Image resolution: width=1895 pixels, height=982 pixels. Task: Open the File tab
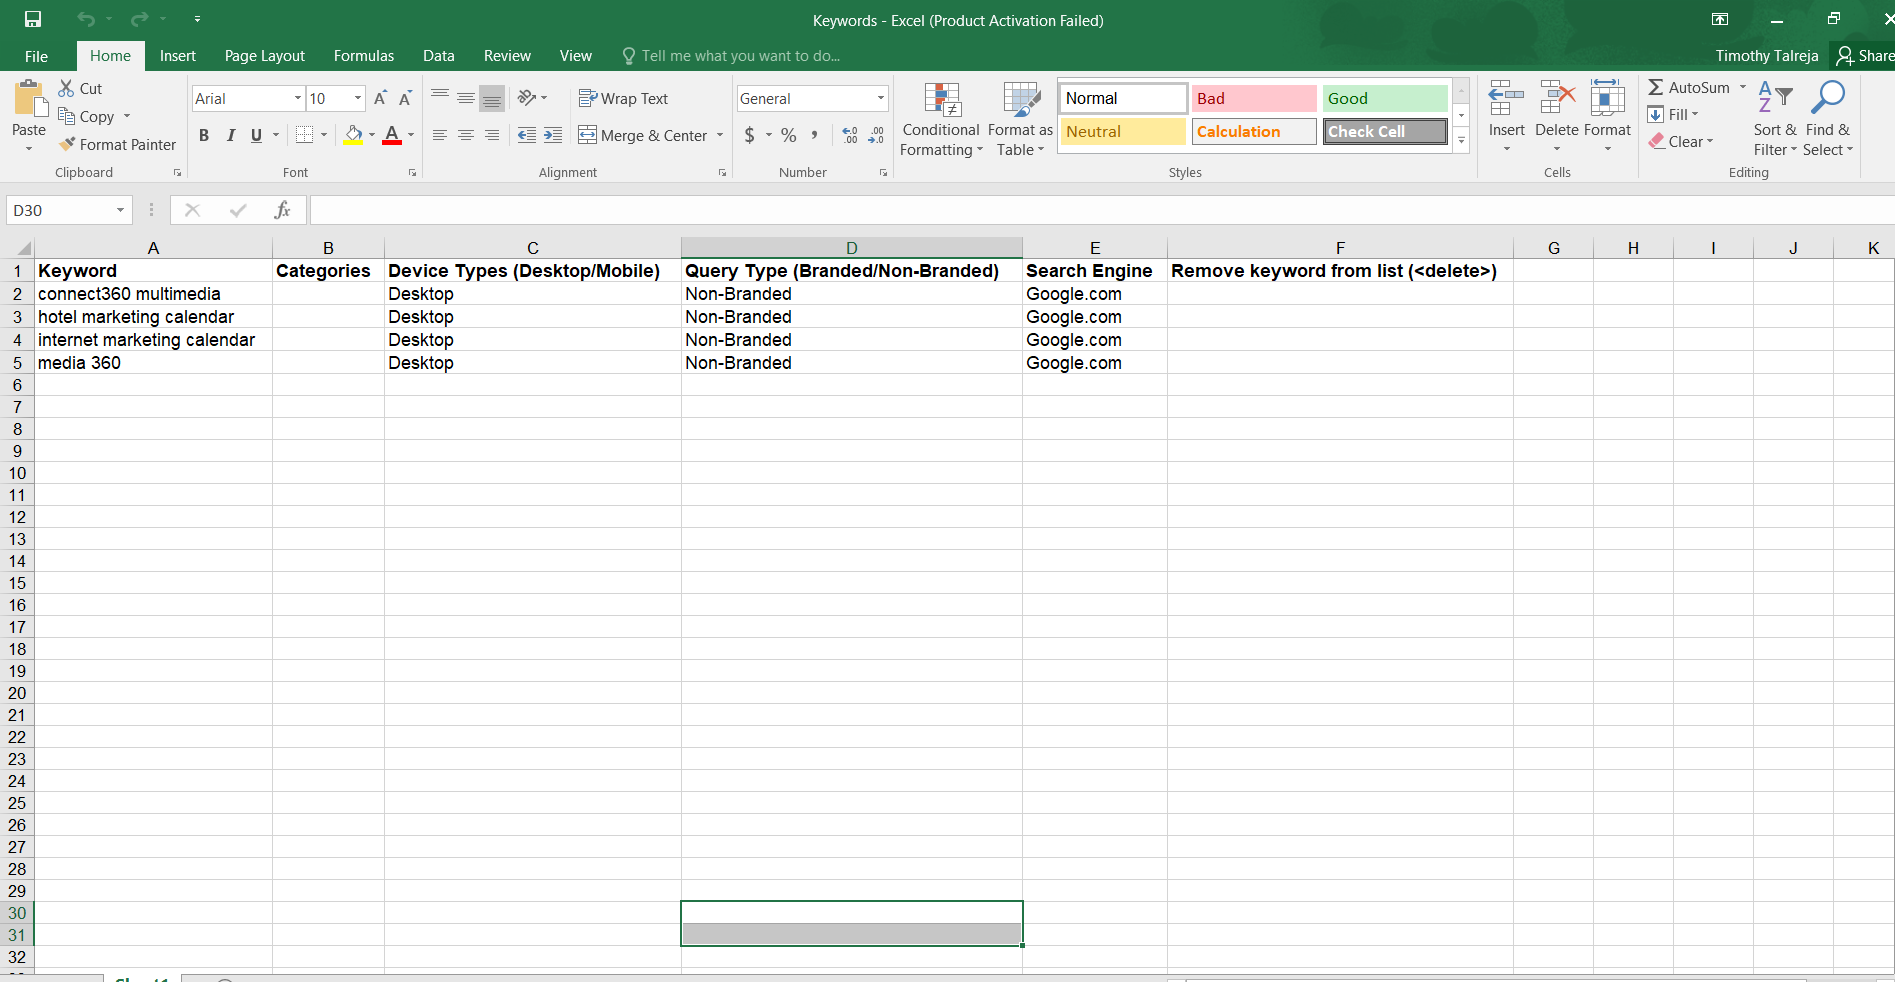[x=36, y=56]
